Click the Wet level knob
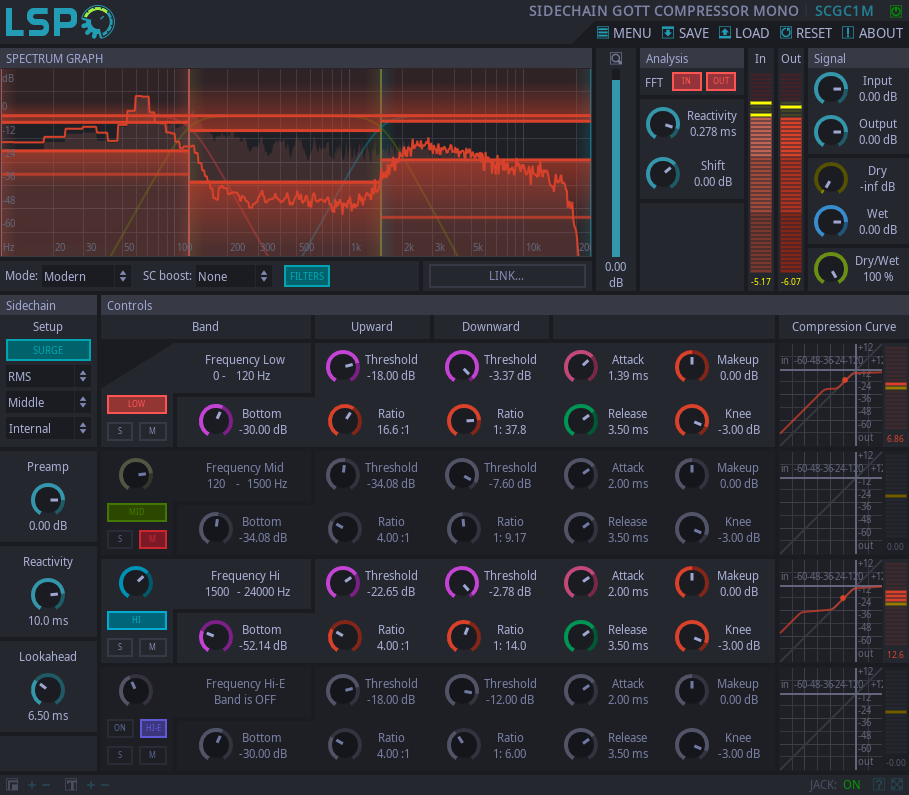Image resolution: width=909 pixels, height=795 pixels. [x=831, y=222]
